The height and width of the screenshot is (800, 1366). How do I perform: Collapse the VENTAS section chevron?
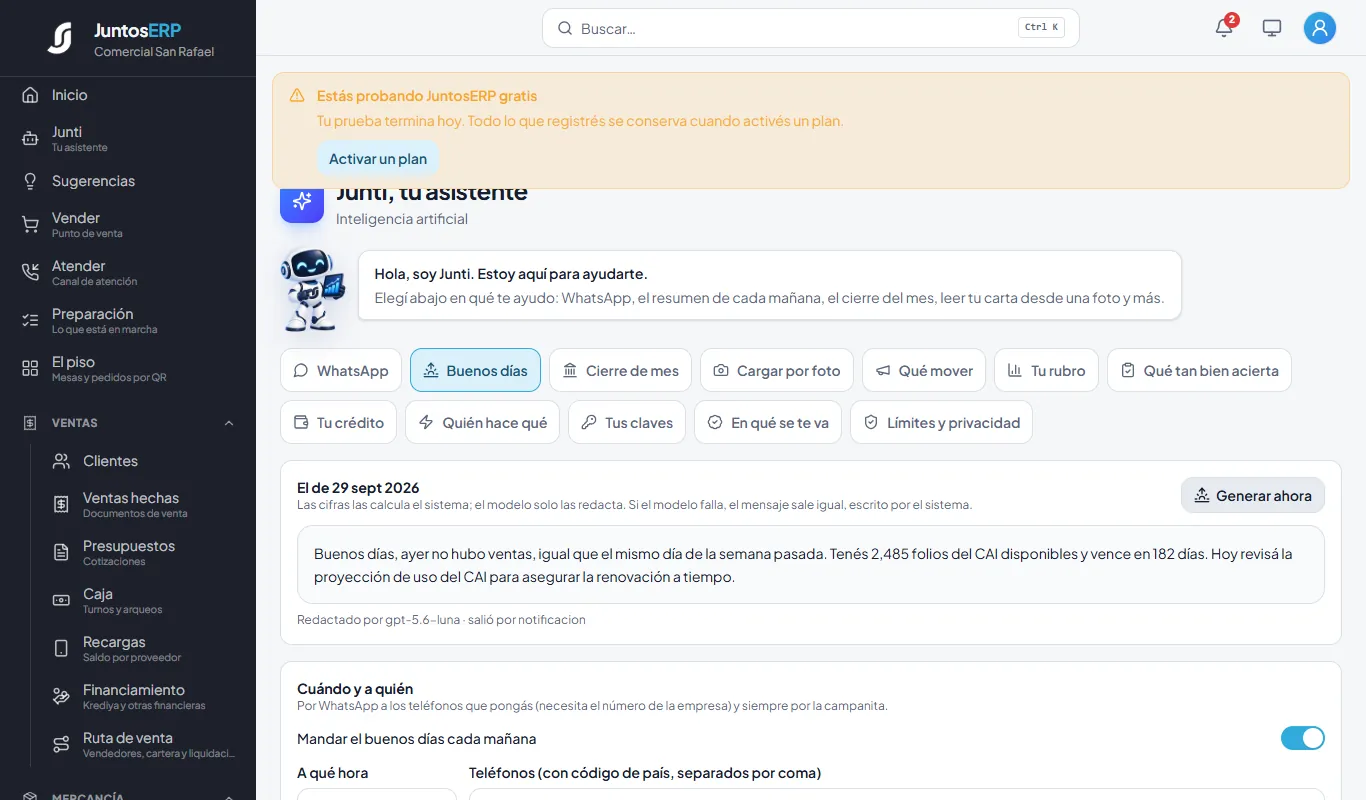pyautogui.click(x=229, y=423)
